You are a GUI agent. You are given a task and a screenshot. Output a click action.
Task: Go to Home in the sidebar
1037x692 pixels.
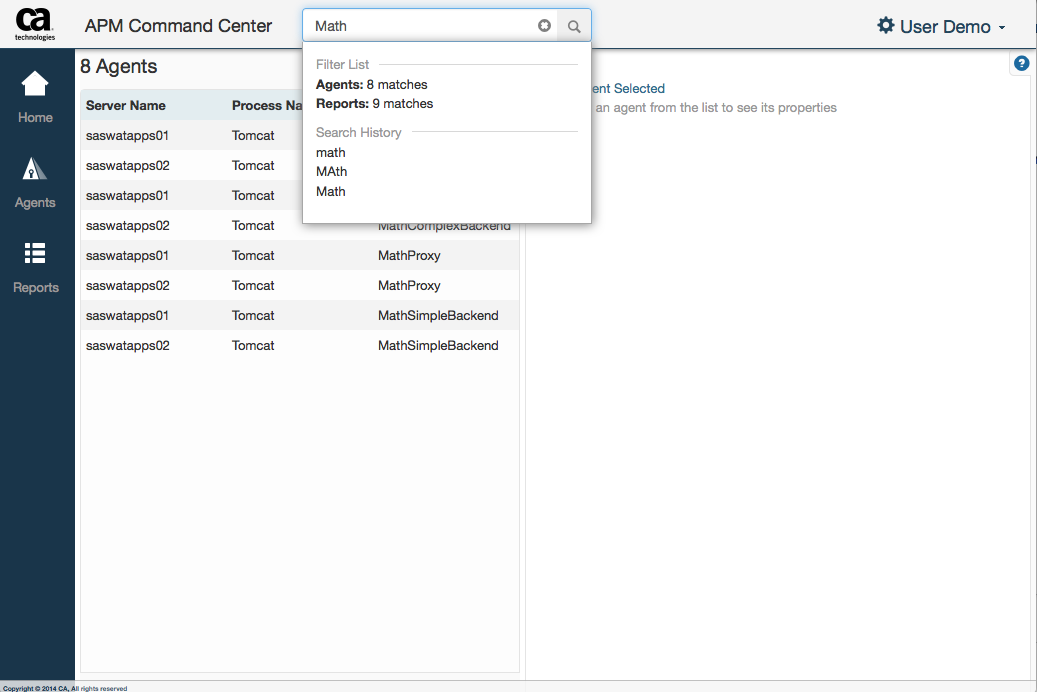click(35, 98)
